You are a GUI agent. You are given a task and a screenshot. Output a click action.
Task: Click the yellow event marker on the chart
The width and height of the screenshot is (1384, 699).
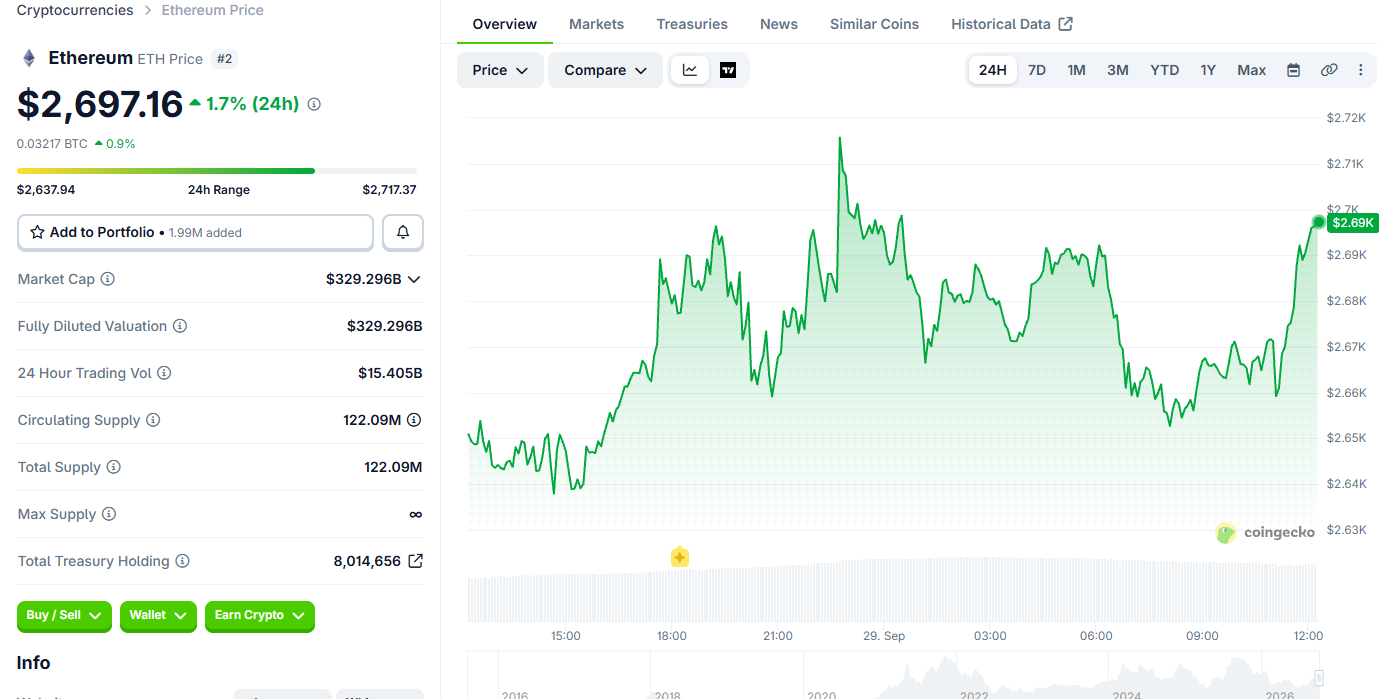point(680,557)
